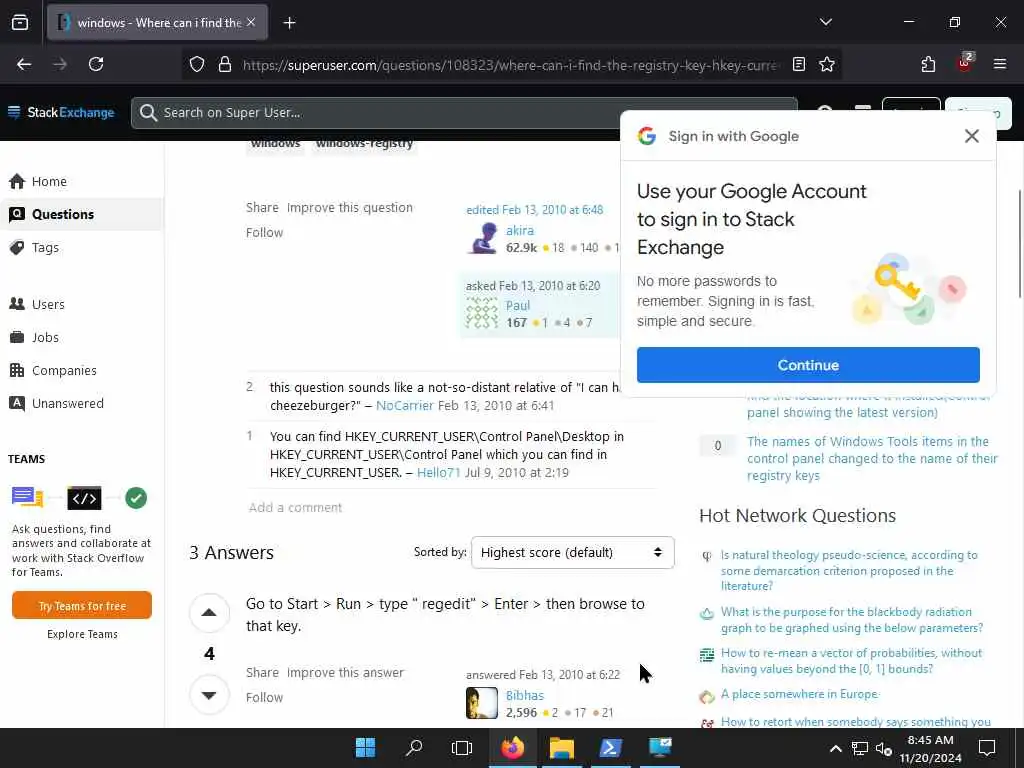Click Bibhas's avatar image
This screenshot has height=768, width=1024.
482,703
